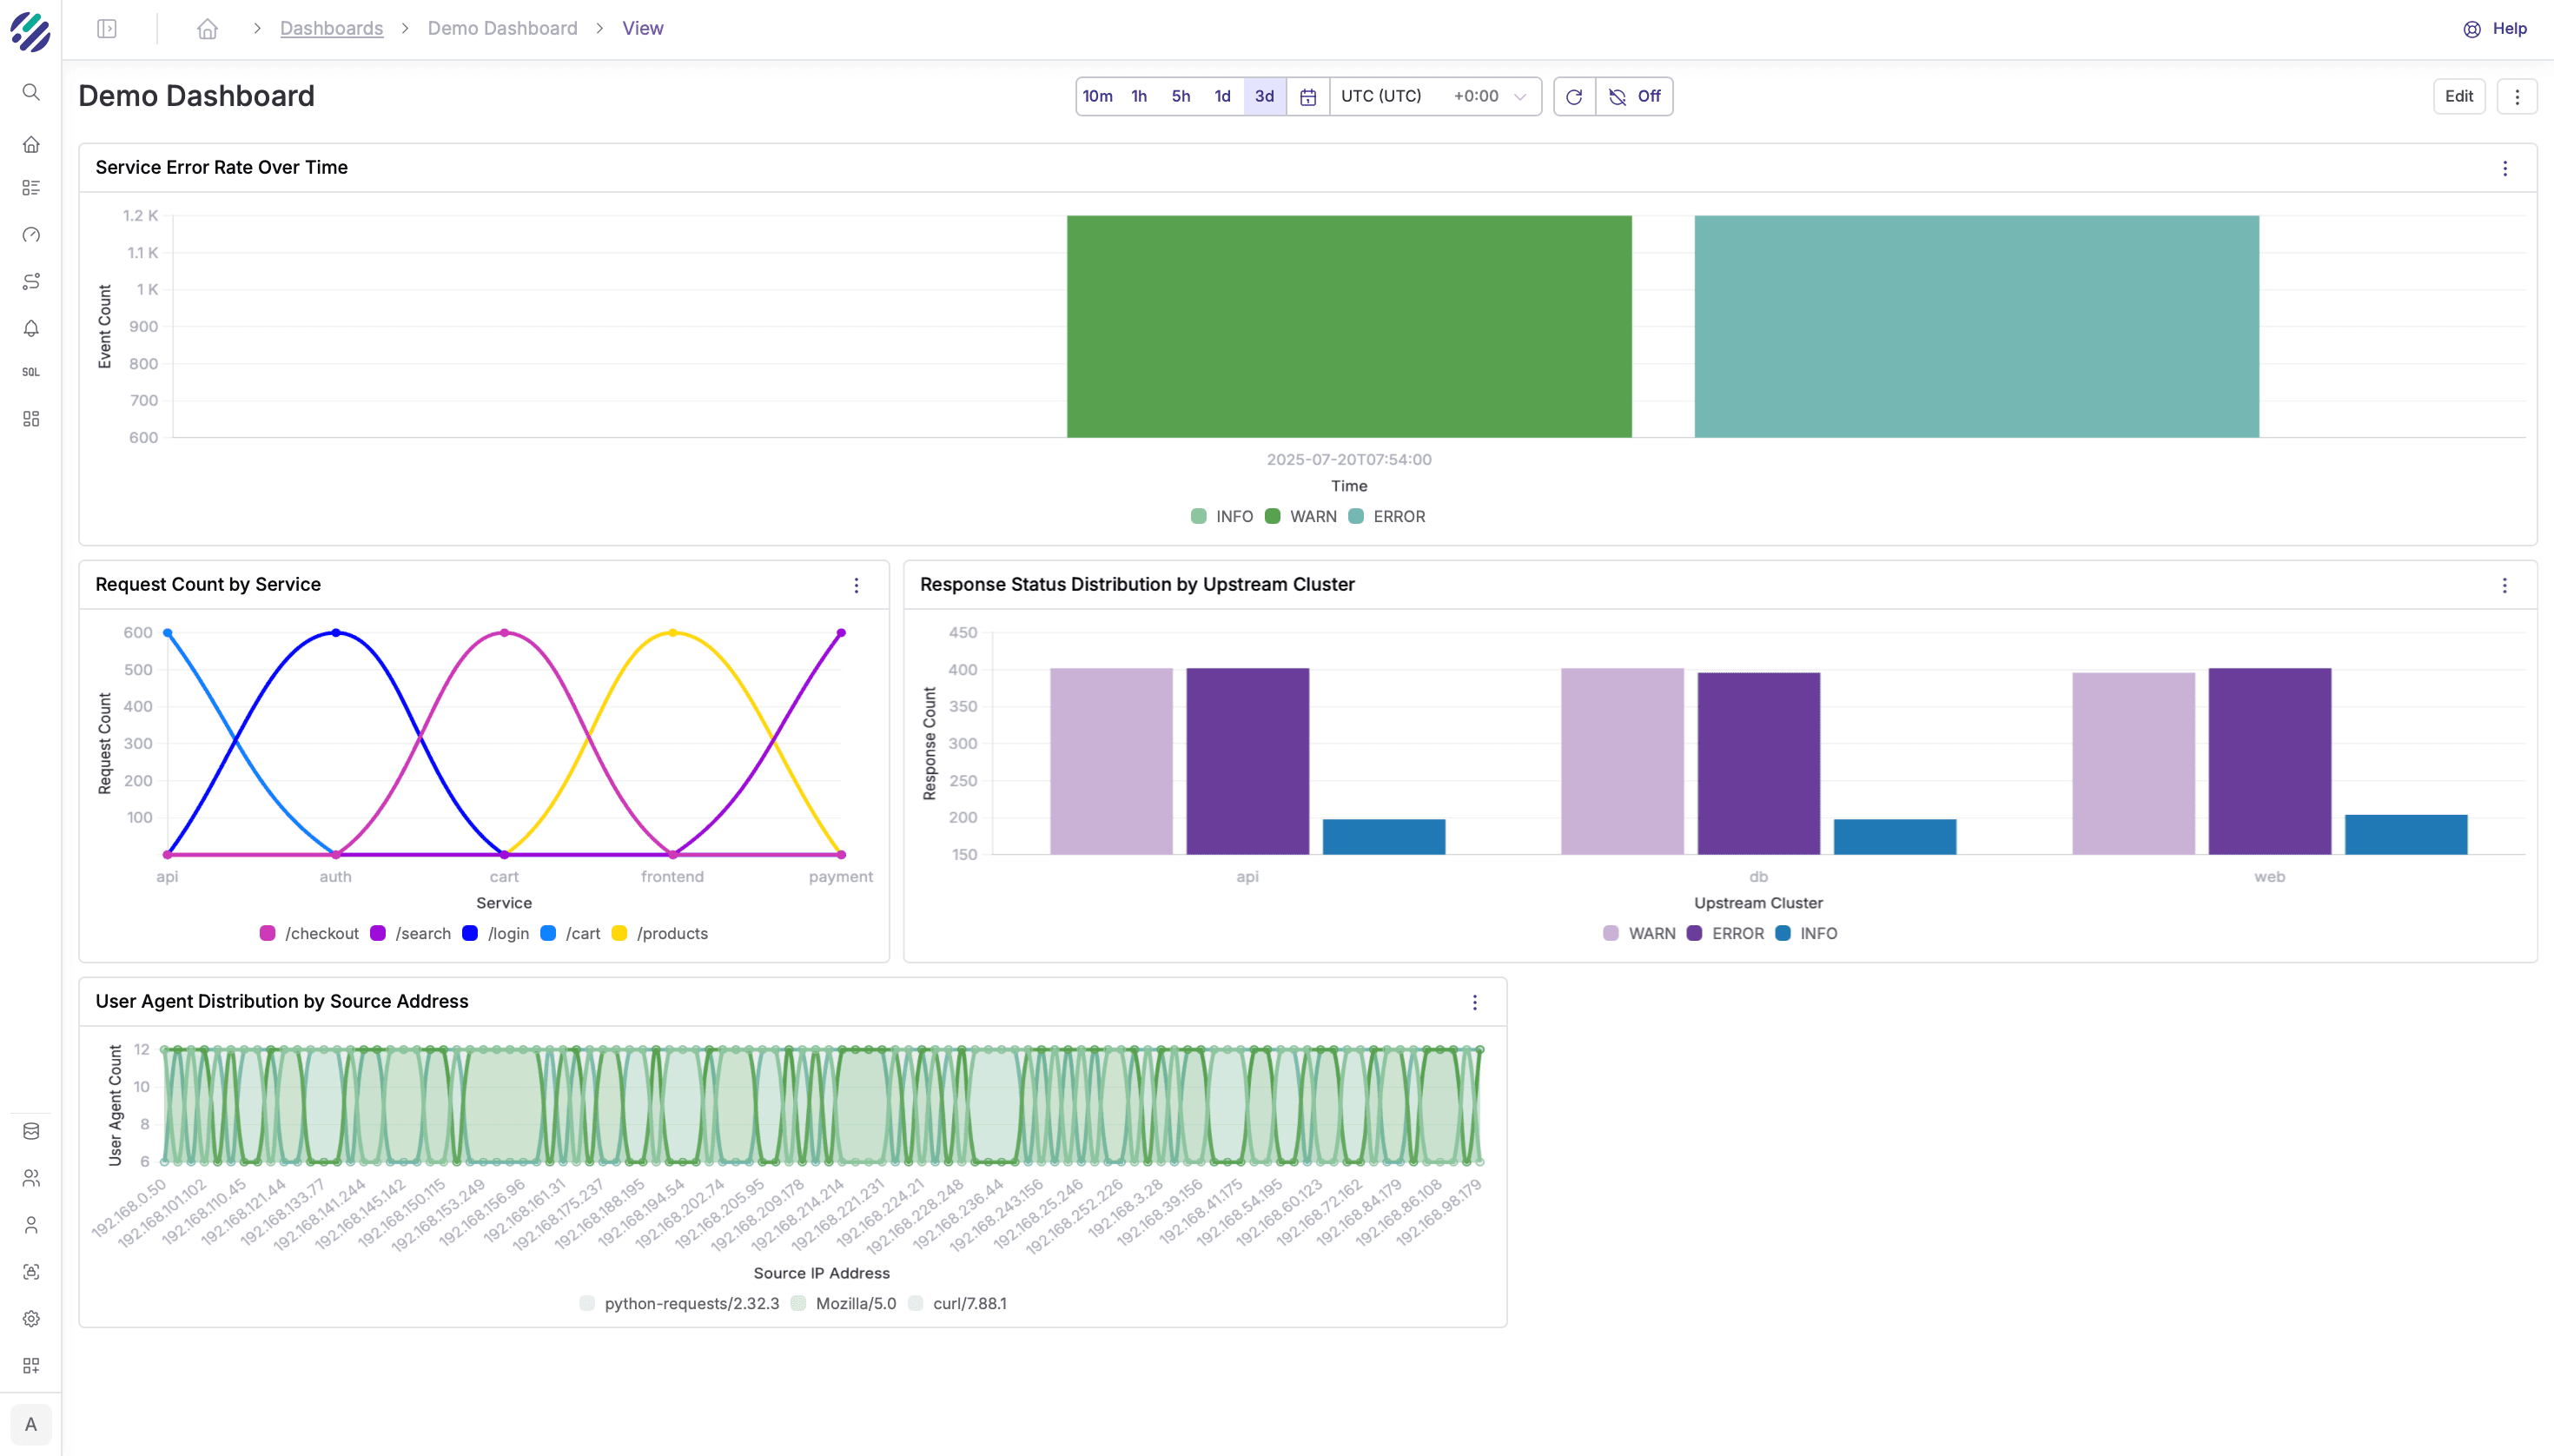
Task: Toggle the sidebar collapse icon
Action: (x=107, y=29)
